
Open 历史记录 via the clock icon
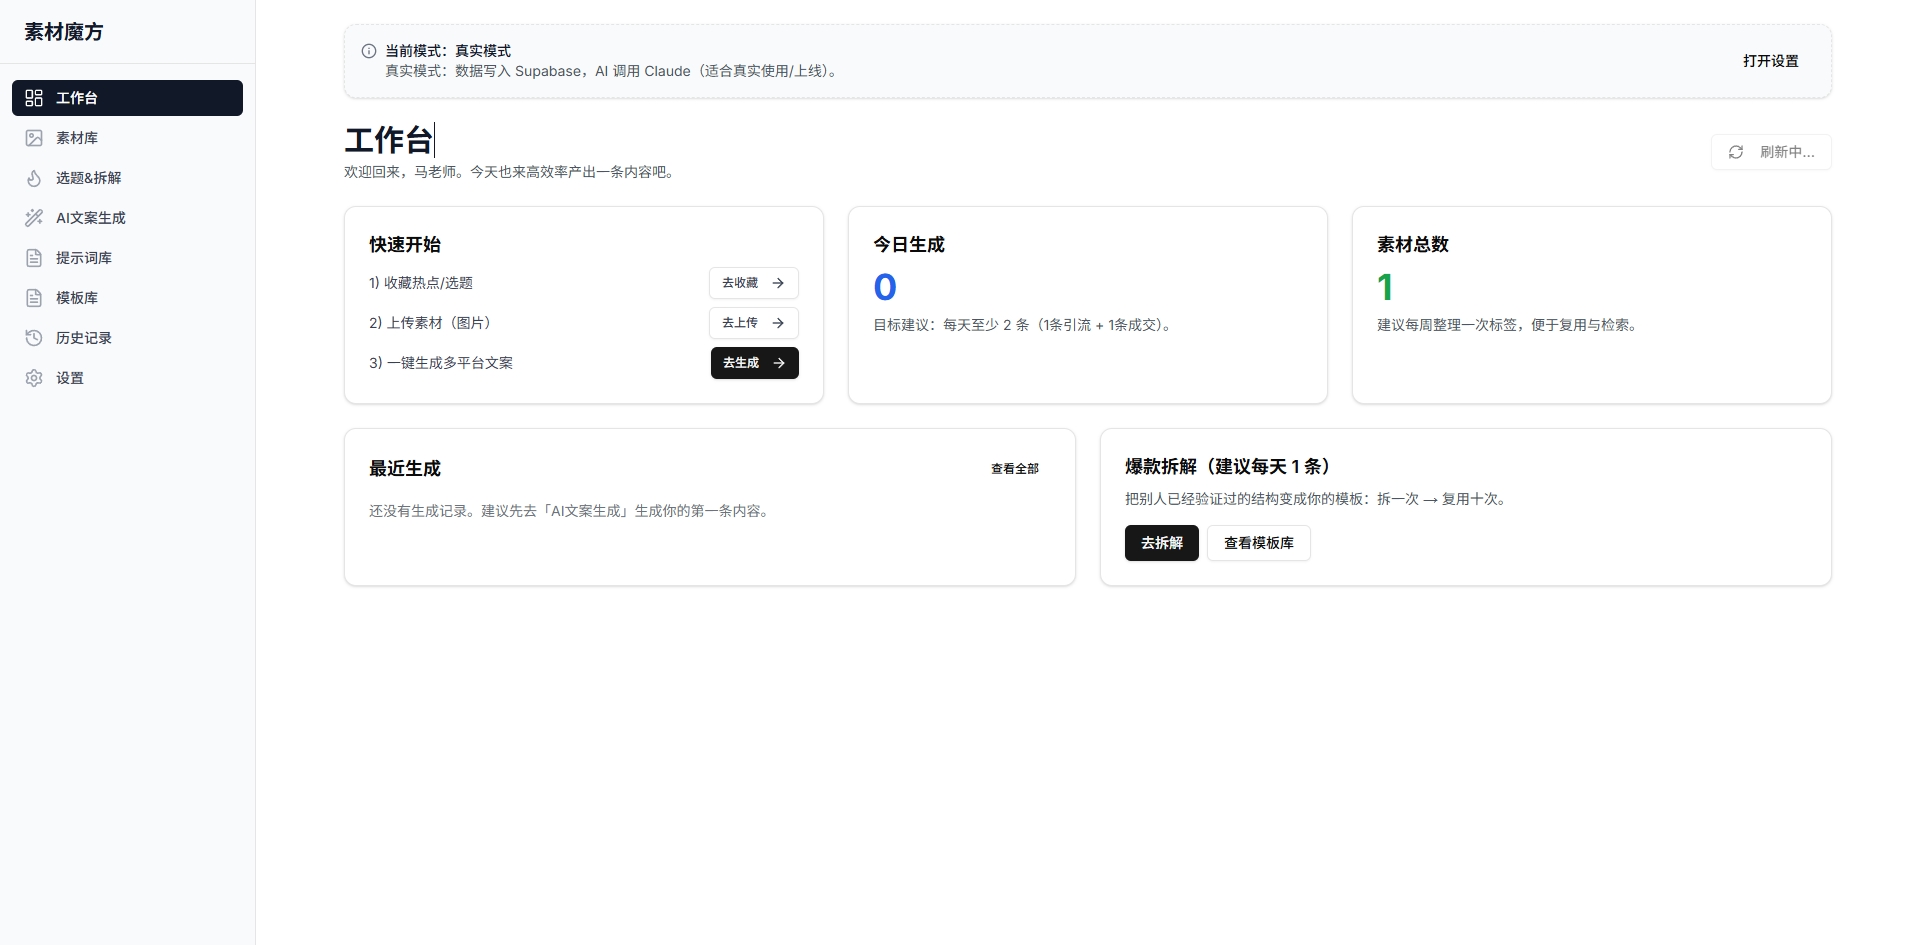point(34,338)
